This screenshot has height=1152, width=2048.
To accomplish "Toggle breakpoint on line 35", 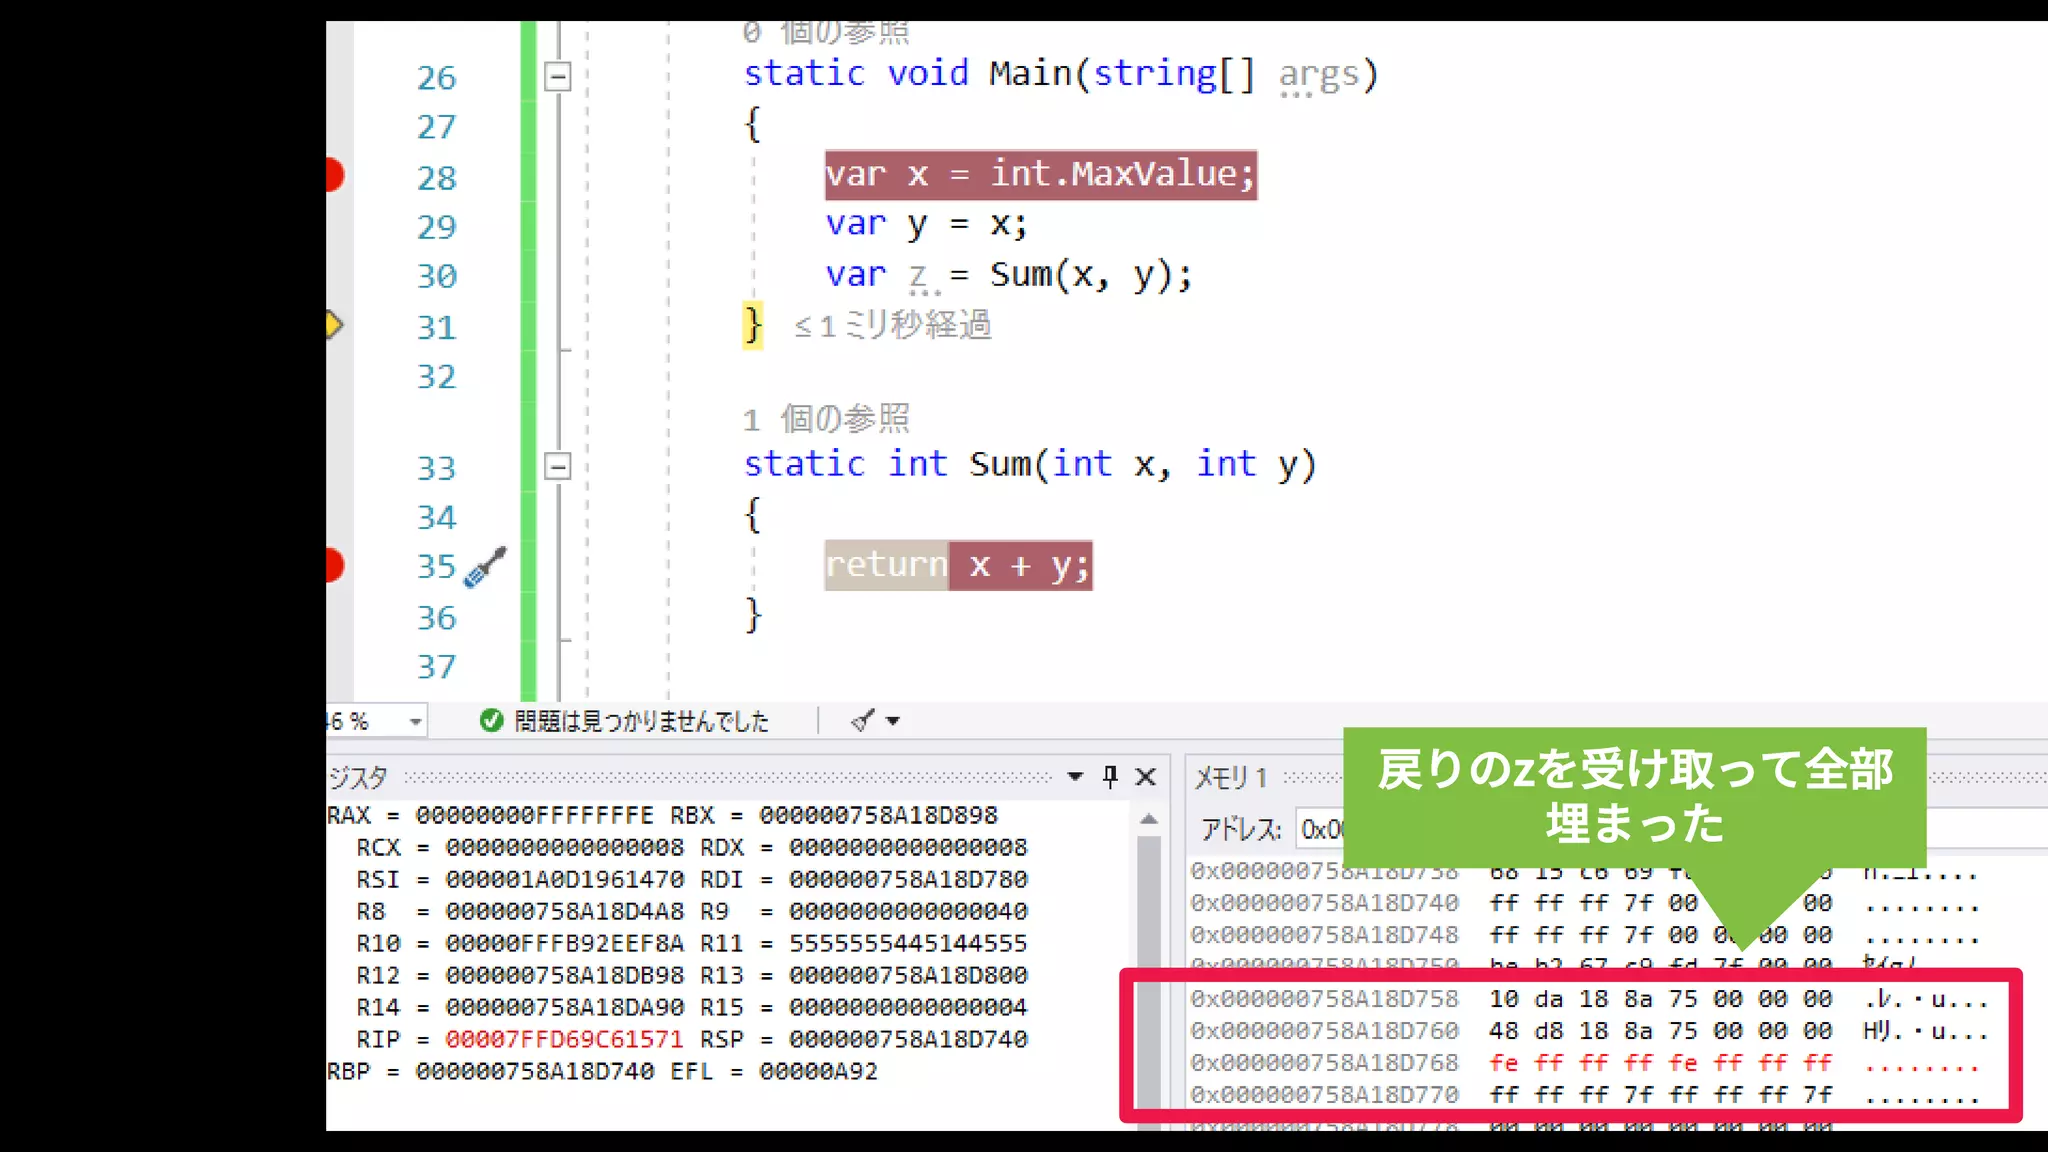I will click(x=335, y=565).
